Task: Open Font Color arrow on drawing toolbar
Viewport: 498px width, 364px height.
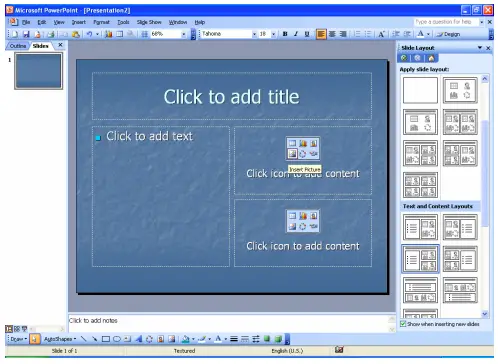Action: 226,339
